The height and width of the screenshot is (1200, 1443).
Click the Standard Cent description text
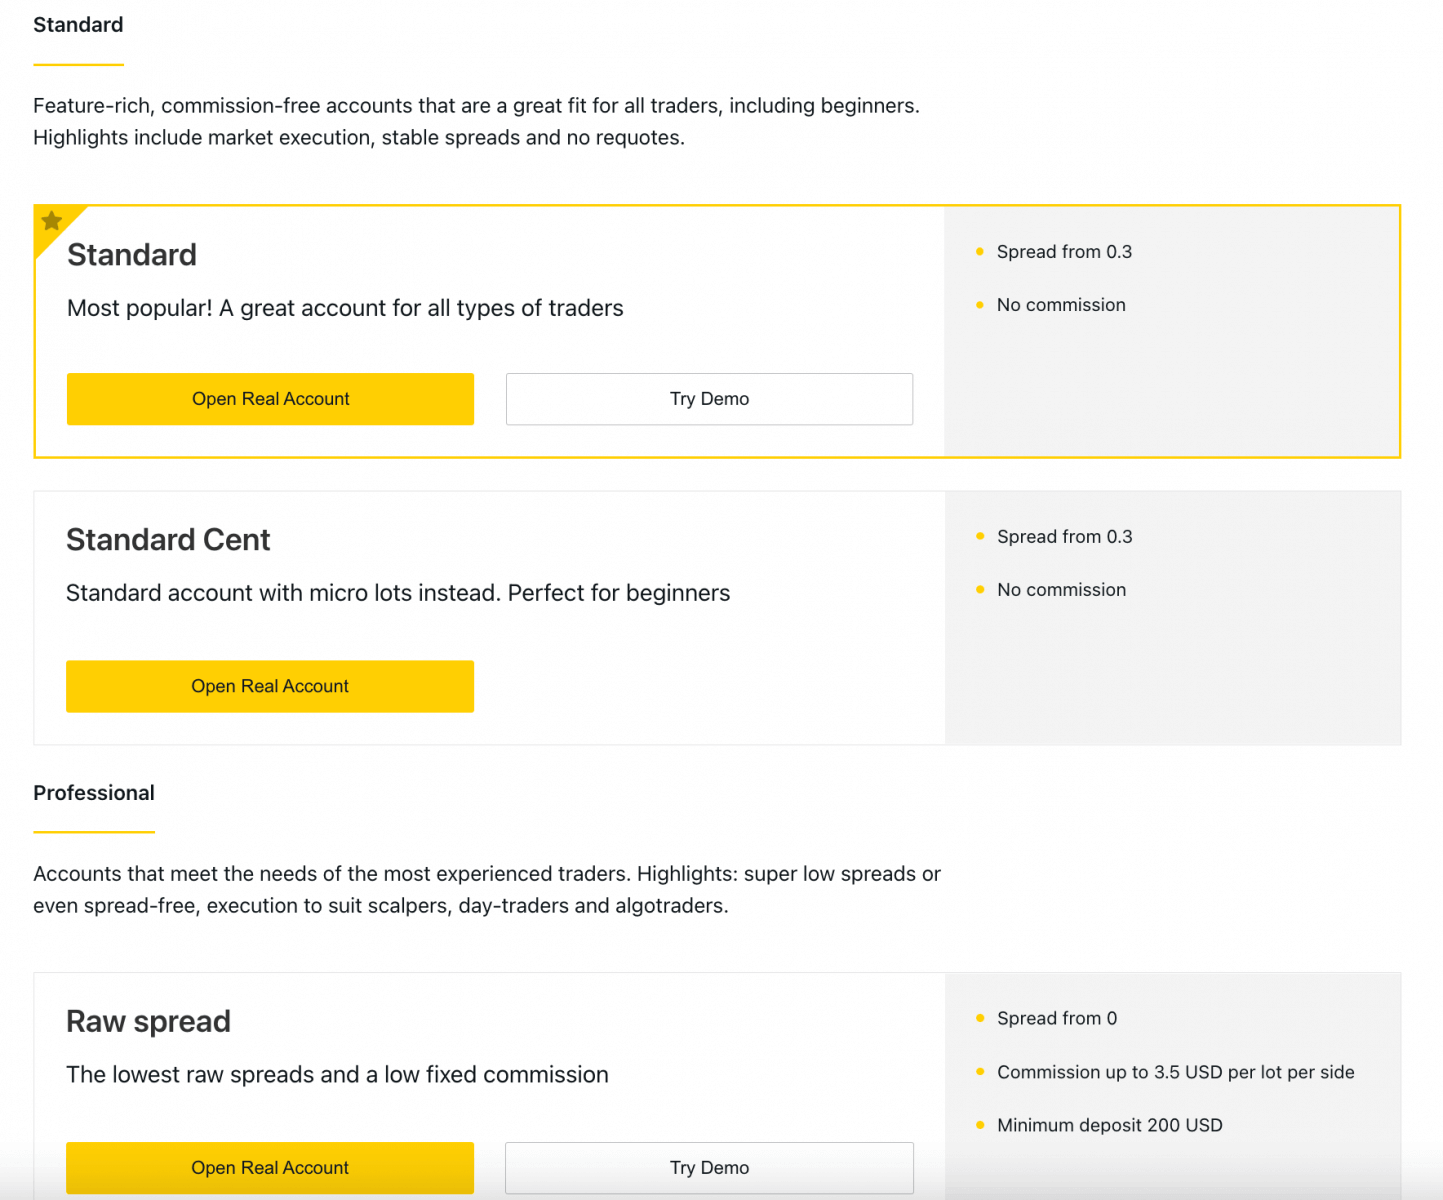pos(398,592)
